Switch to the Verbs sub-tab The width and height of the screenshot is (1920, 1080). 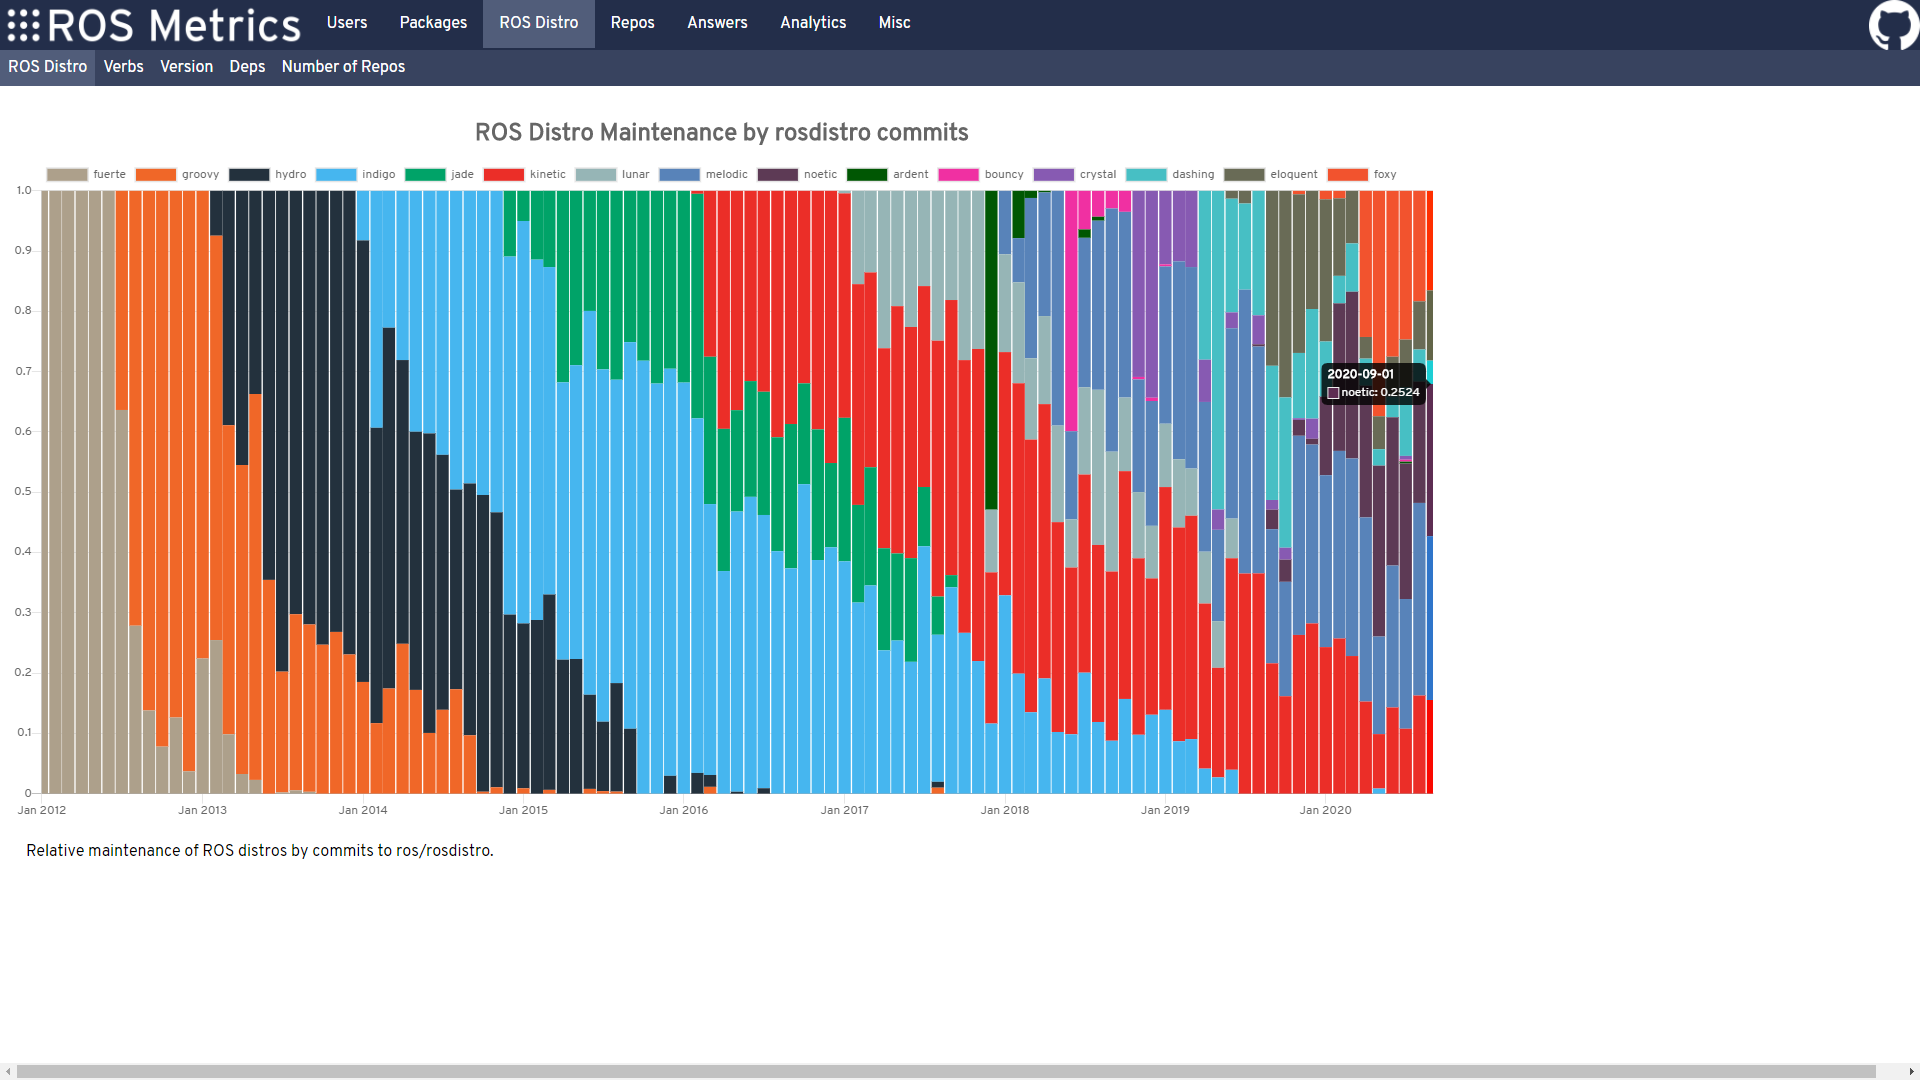pos(124,66)
